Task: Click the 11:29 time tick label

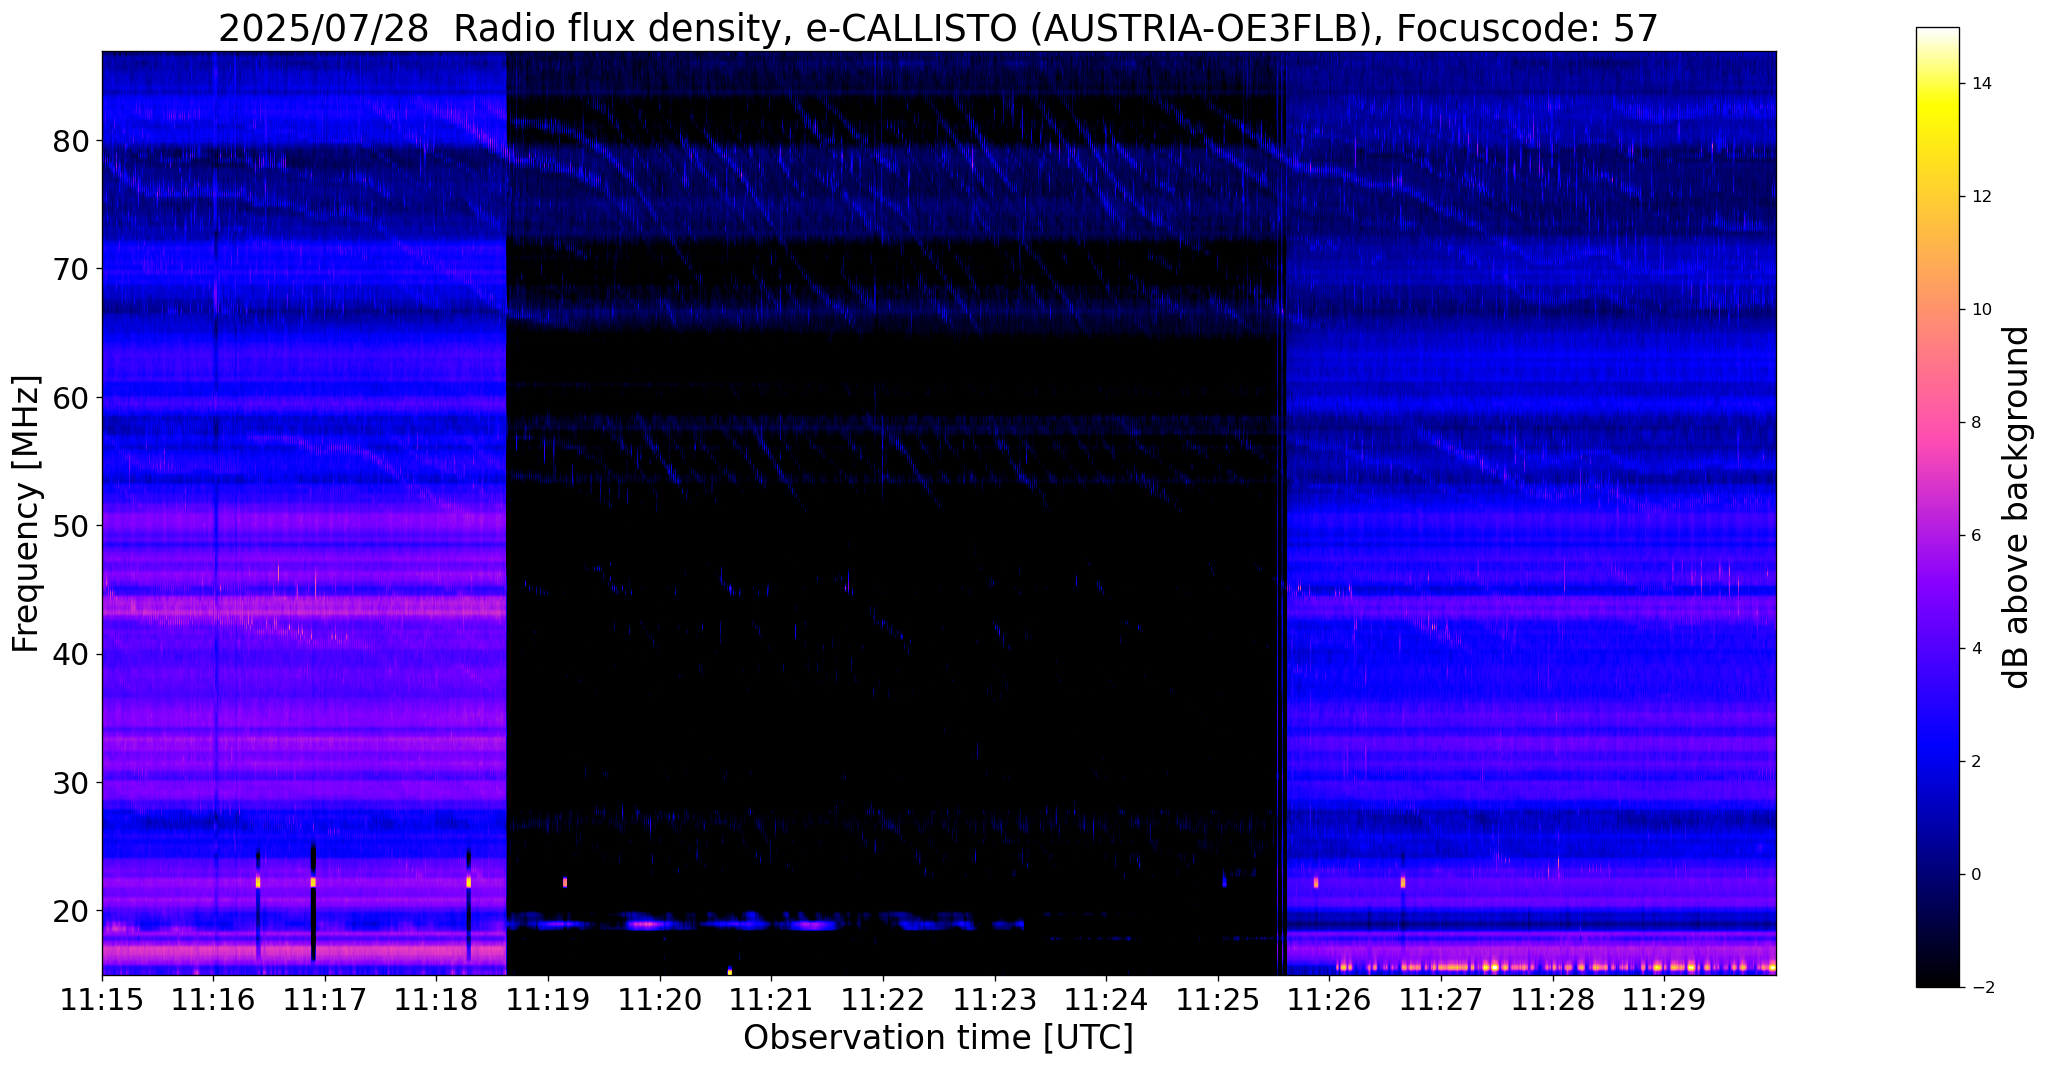Action: [x=1664, y=1000]
